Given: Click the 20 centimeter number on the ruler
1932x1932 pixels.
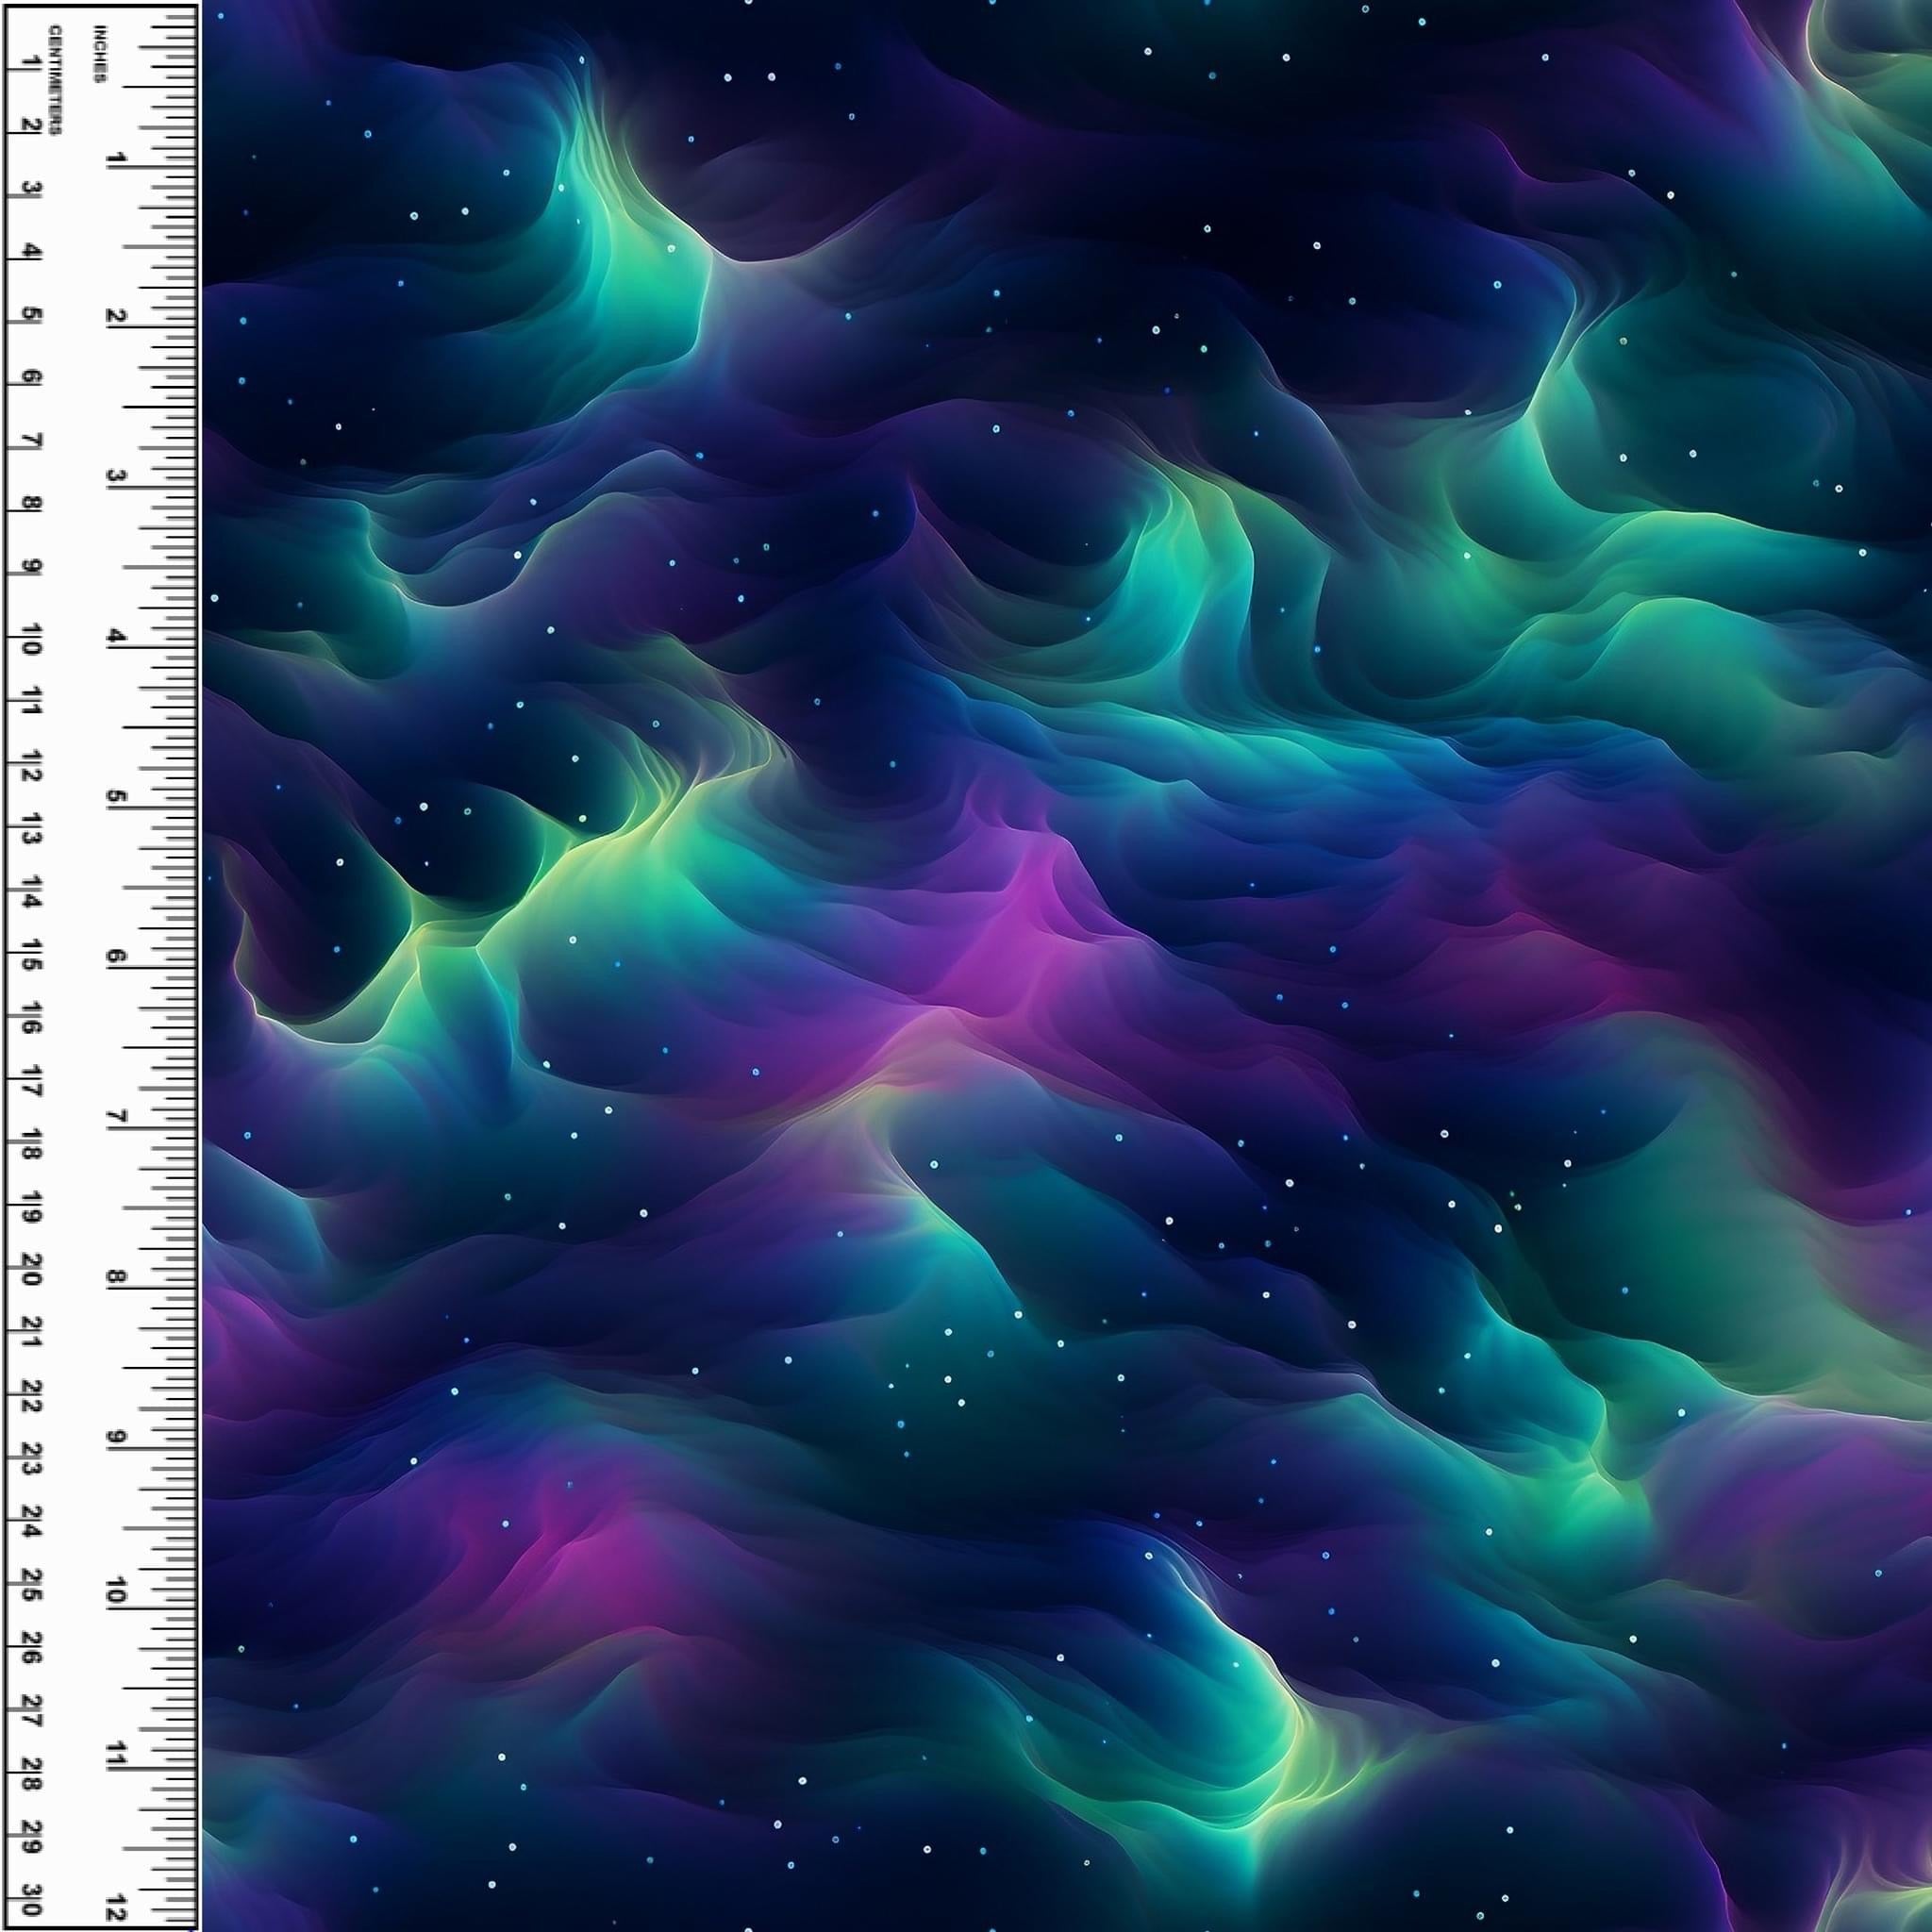Looking at the screenshot, I should pyautogui.click(x=30, y=1270).
